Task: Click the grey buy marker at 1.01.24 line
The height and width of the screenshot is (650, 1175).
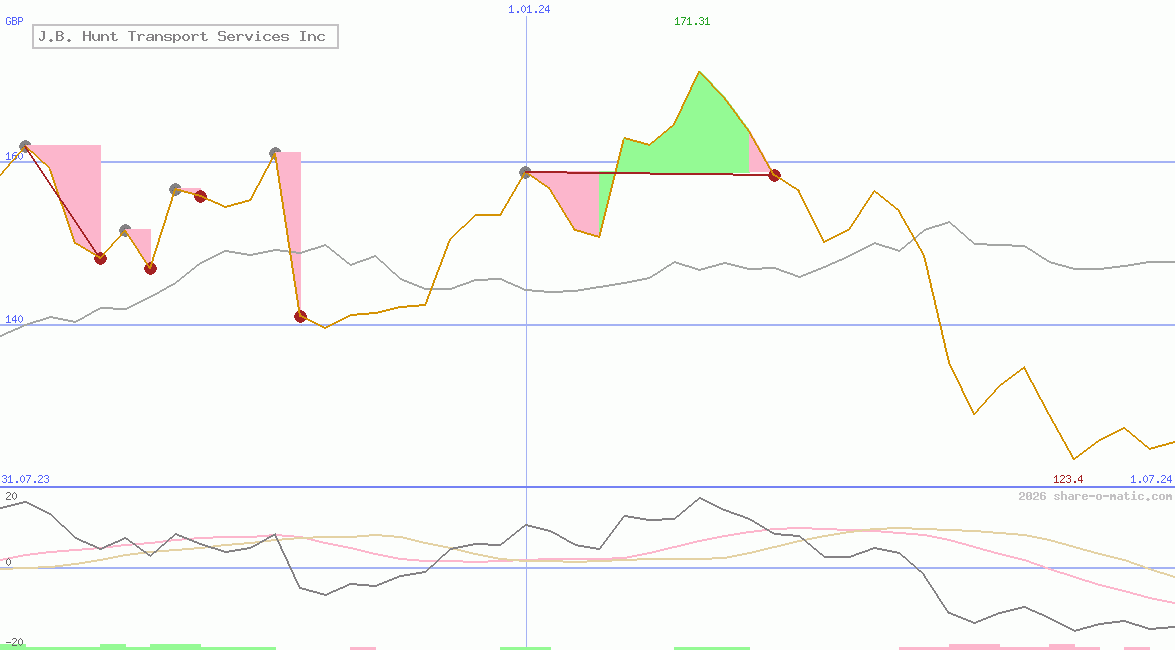Action: (525, 172)
